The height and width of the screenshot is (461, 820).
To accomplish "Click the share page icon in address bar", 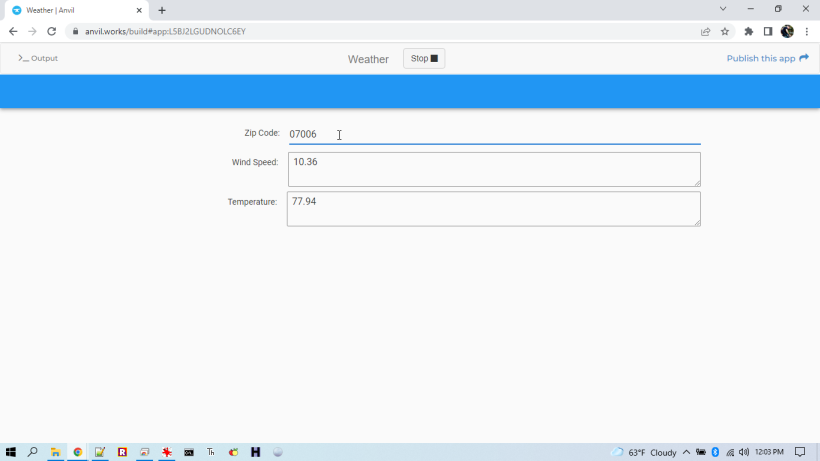I will coord(706,31).
